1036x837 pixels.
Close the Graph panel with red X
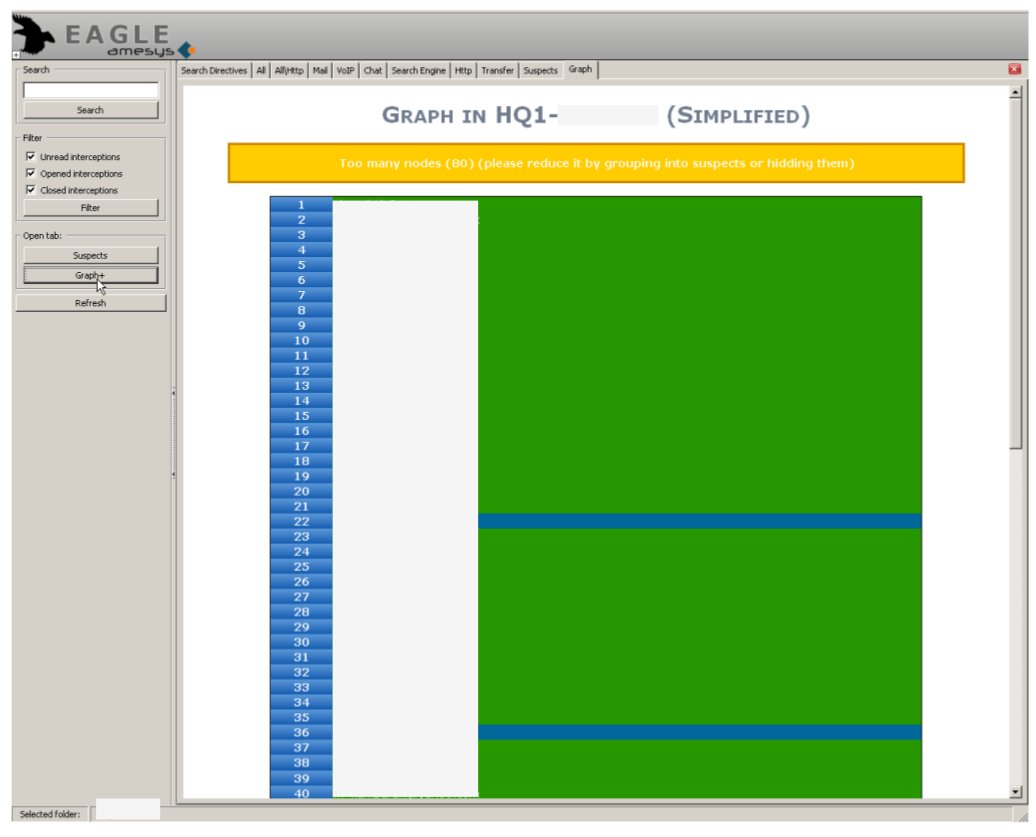(1014, 69)
